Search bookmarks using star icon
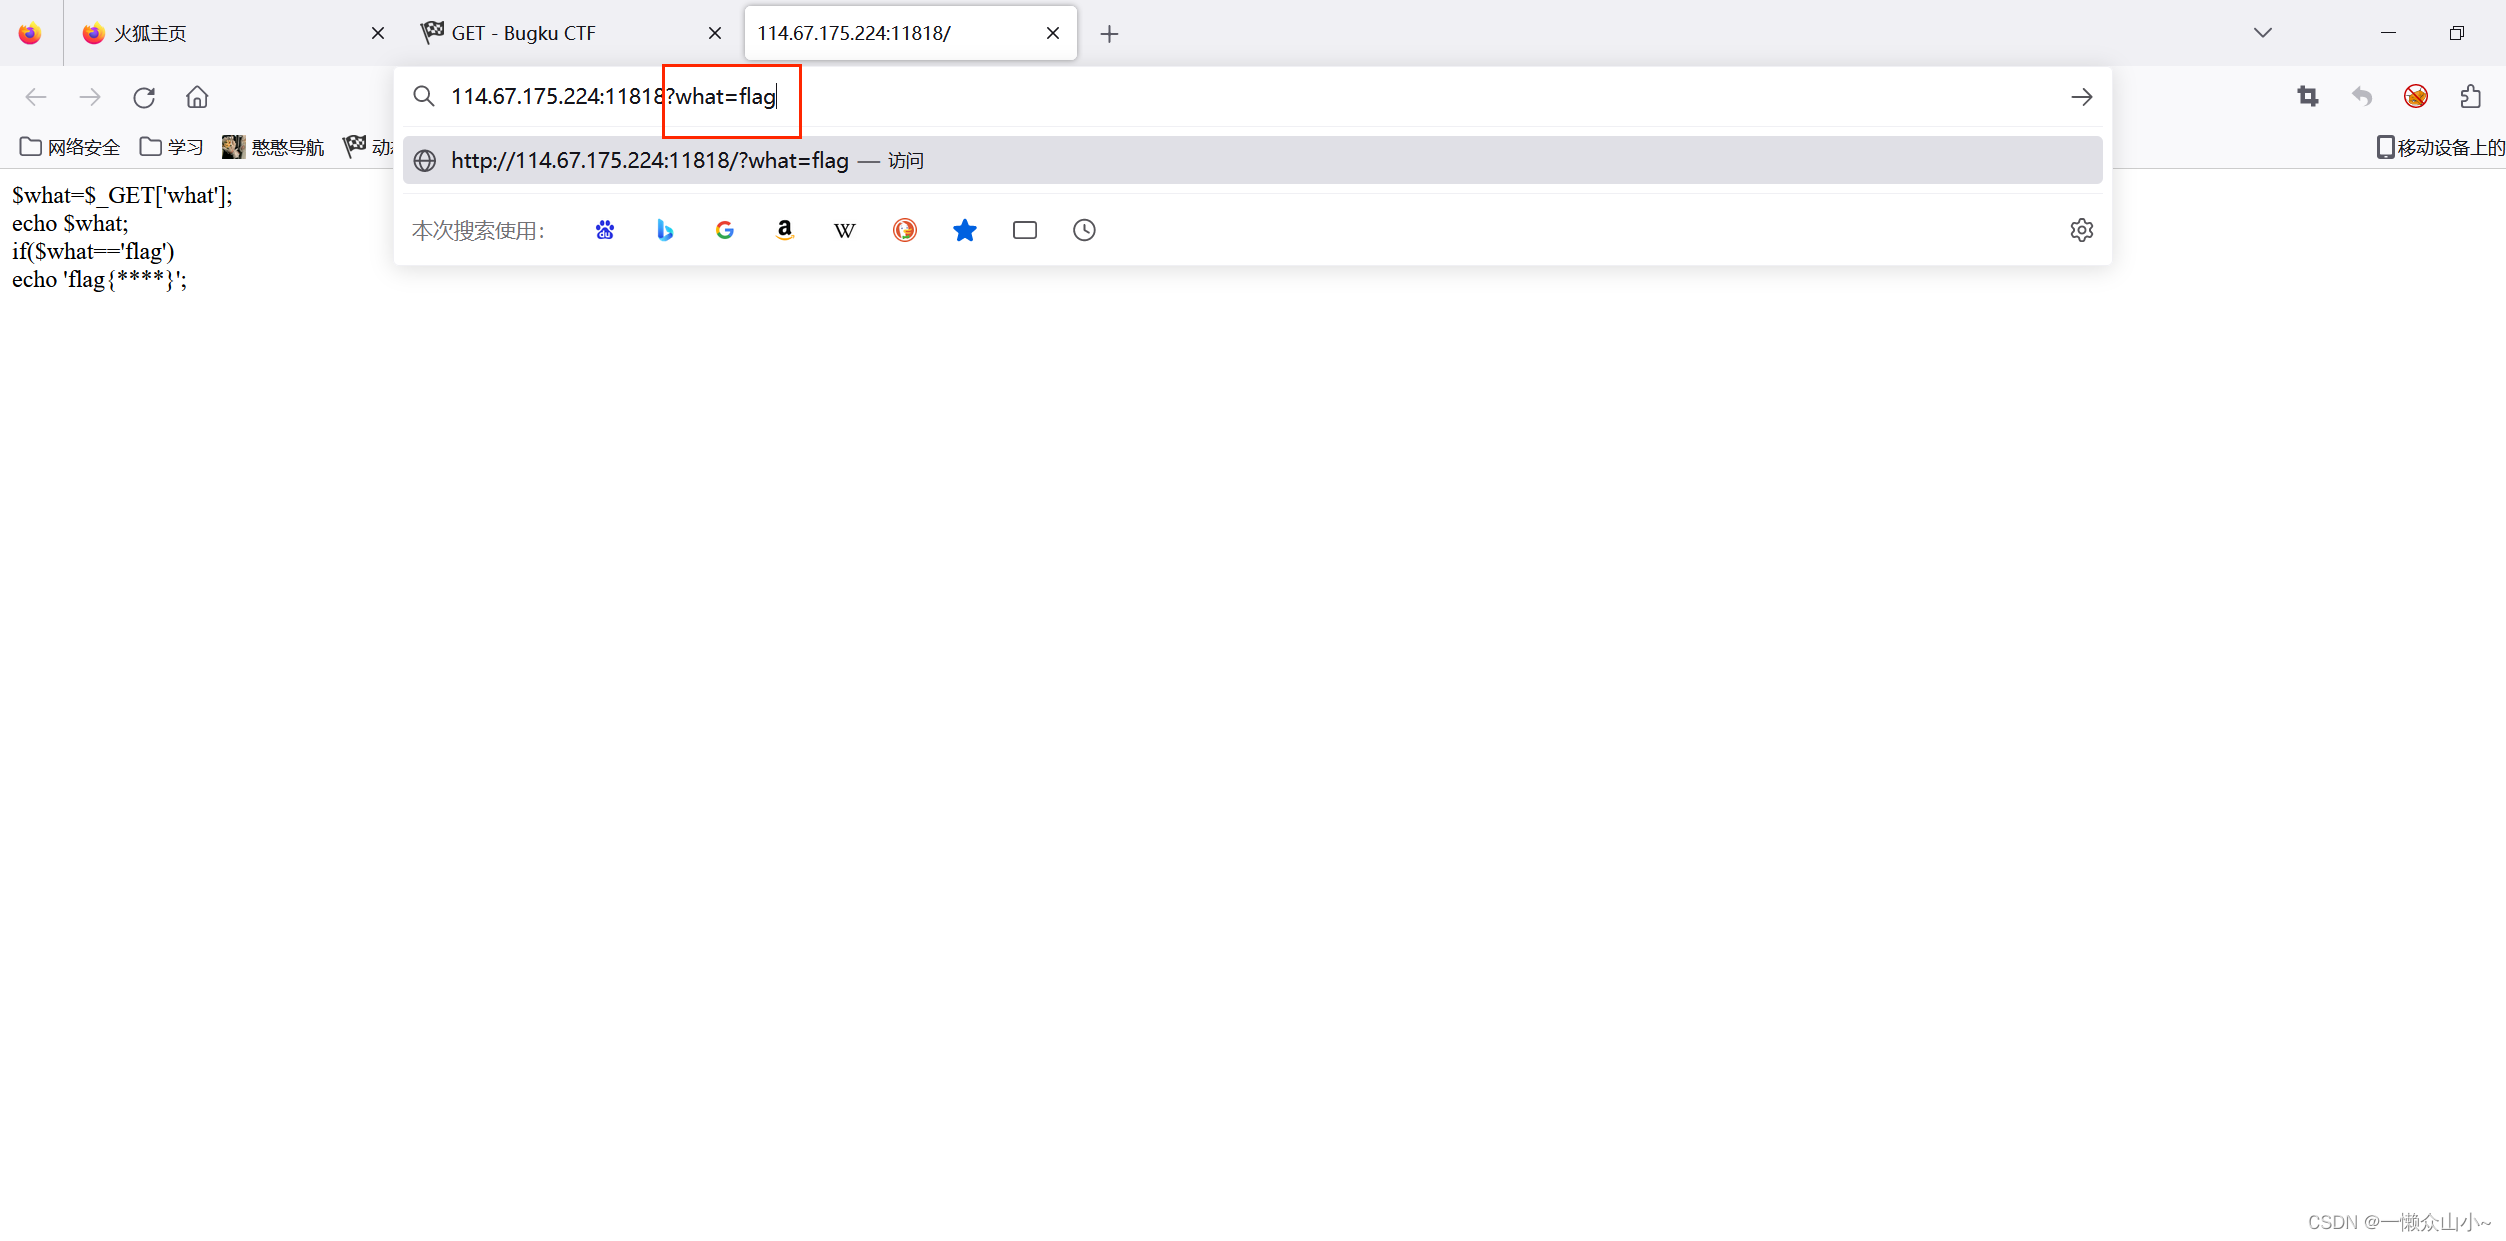This screenshot has width=2506, height=1241. (965, 231)
